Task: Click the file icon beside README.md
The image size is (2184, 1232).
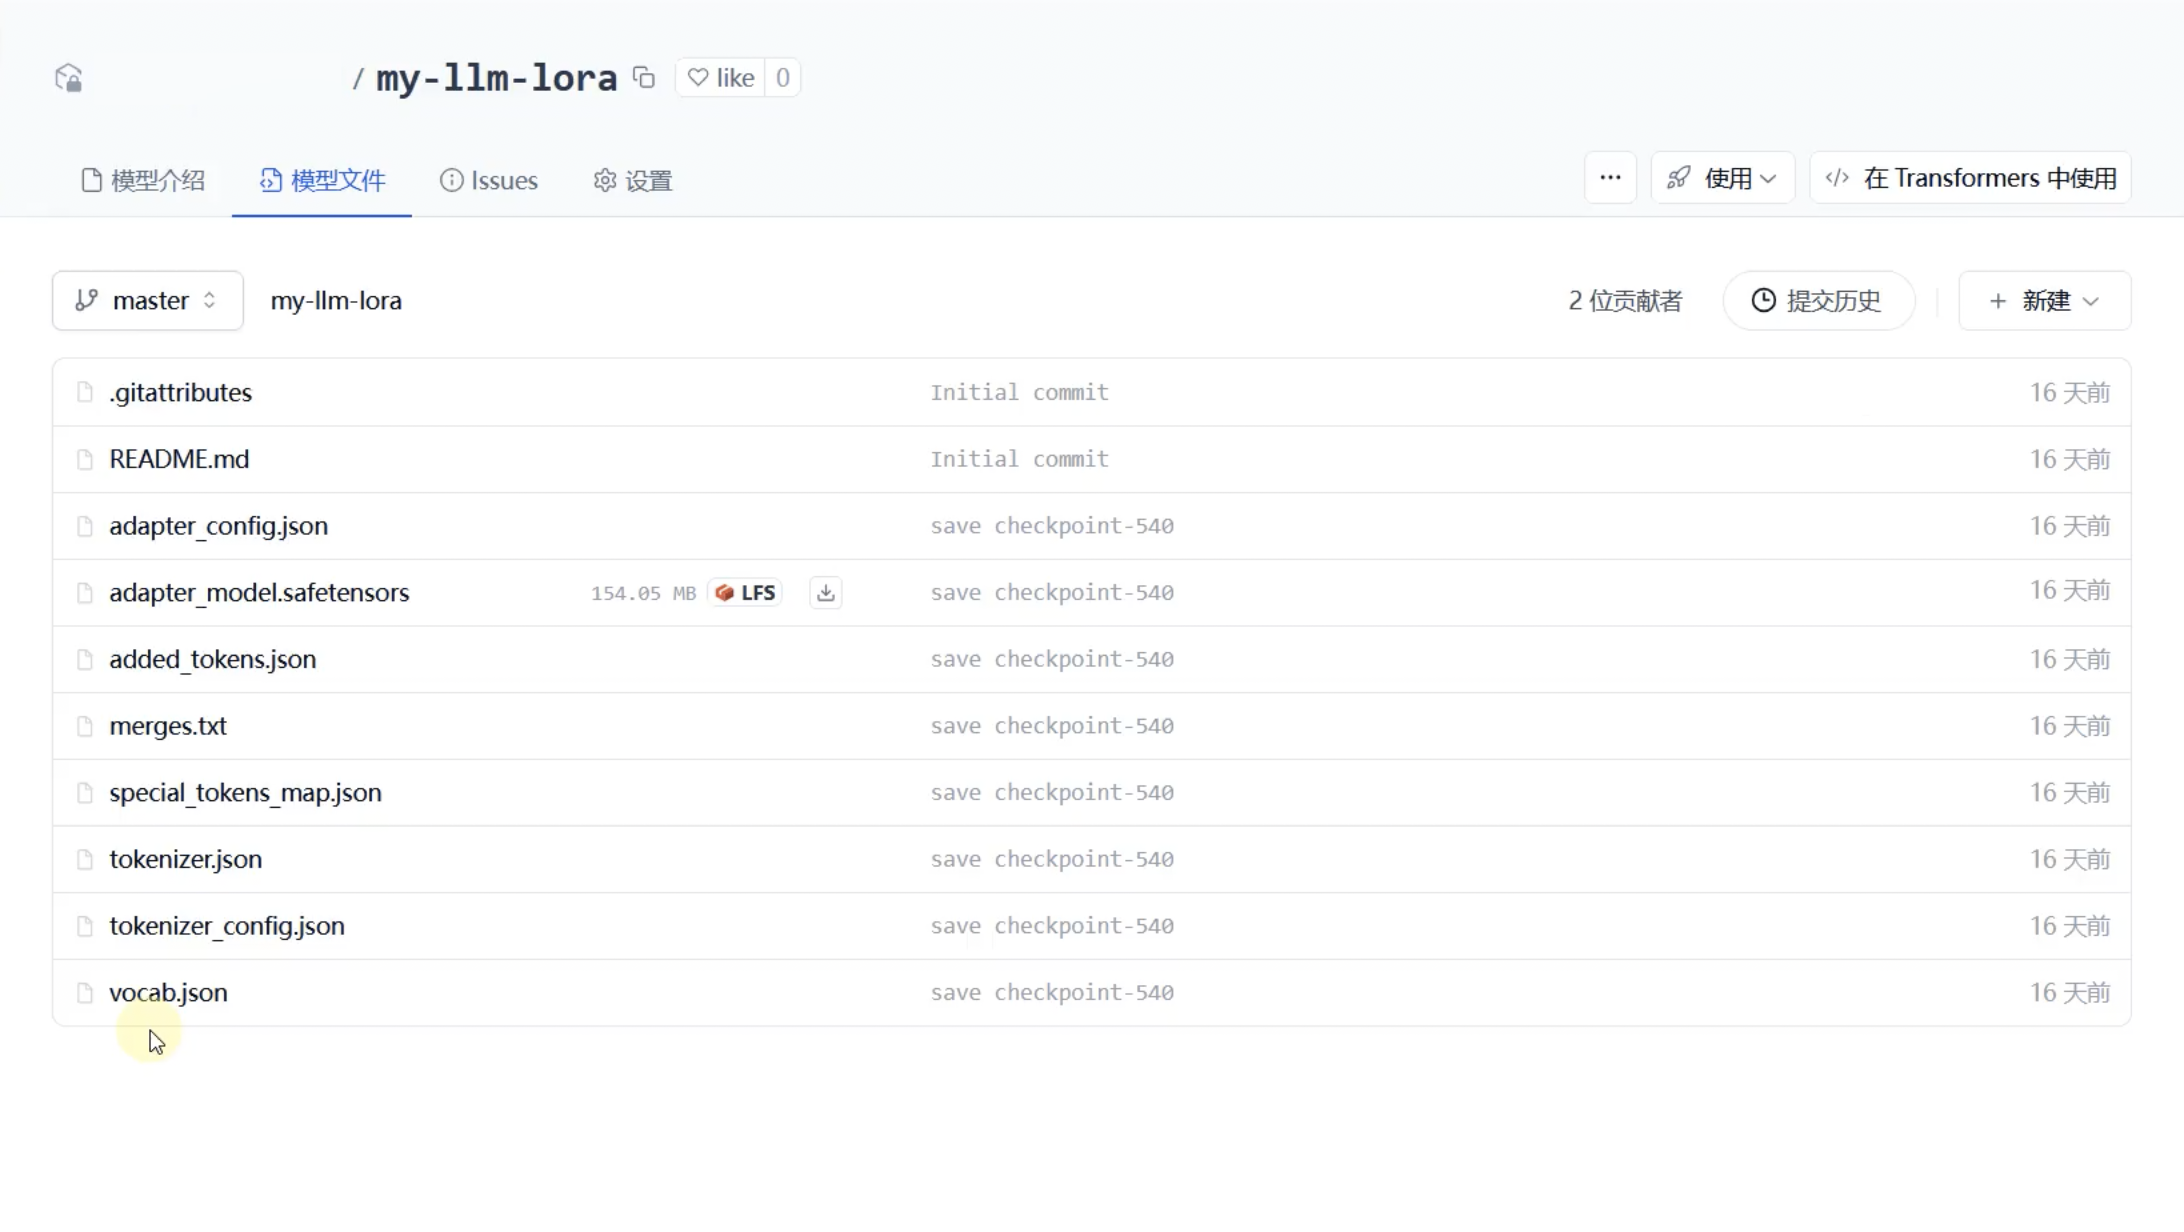Action: point(85,459)
